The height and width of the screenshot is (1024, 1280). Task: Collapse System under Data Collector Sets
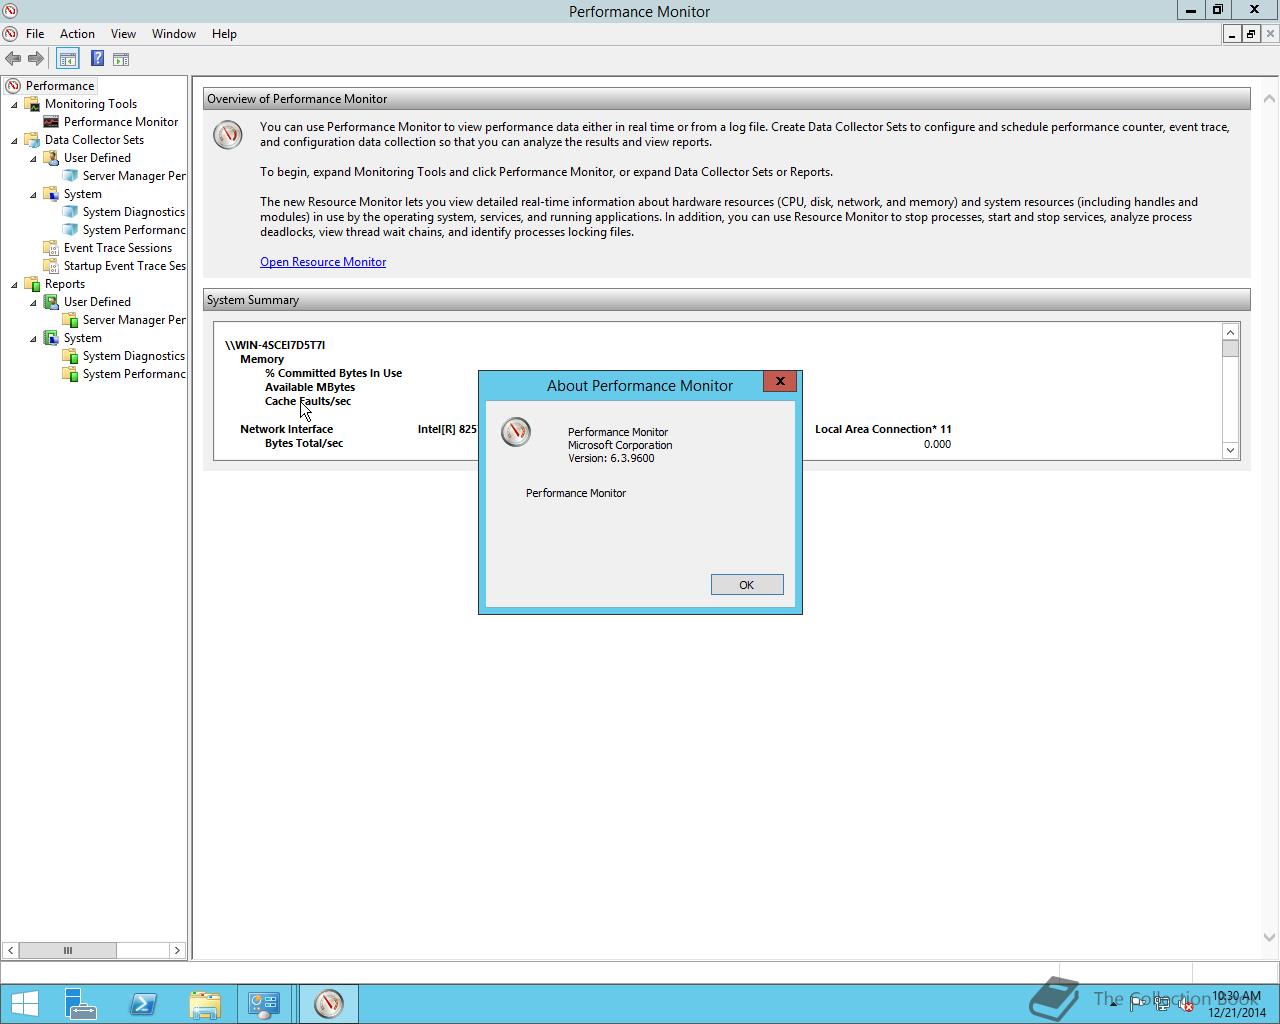33,194
